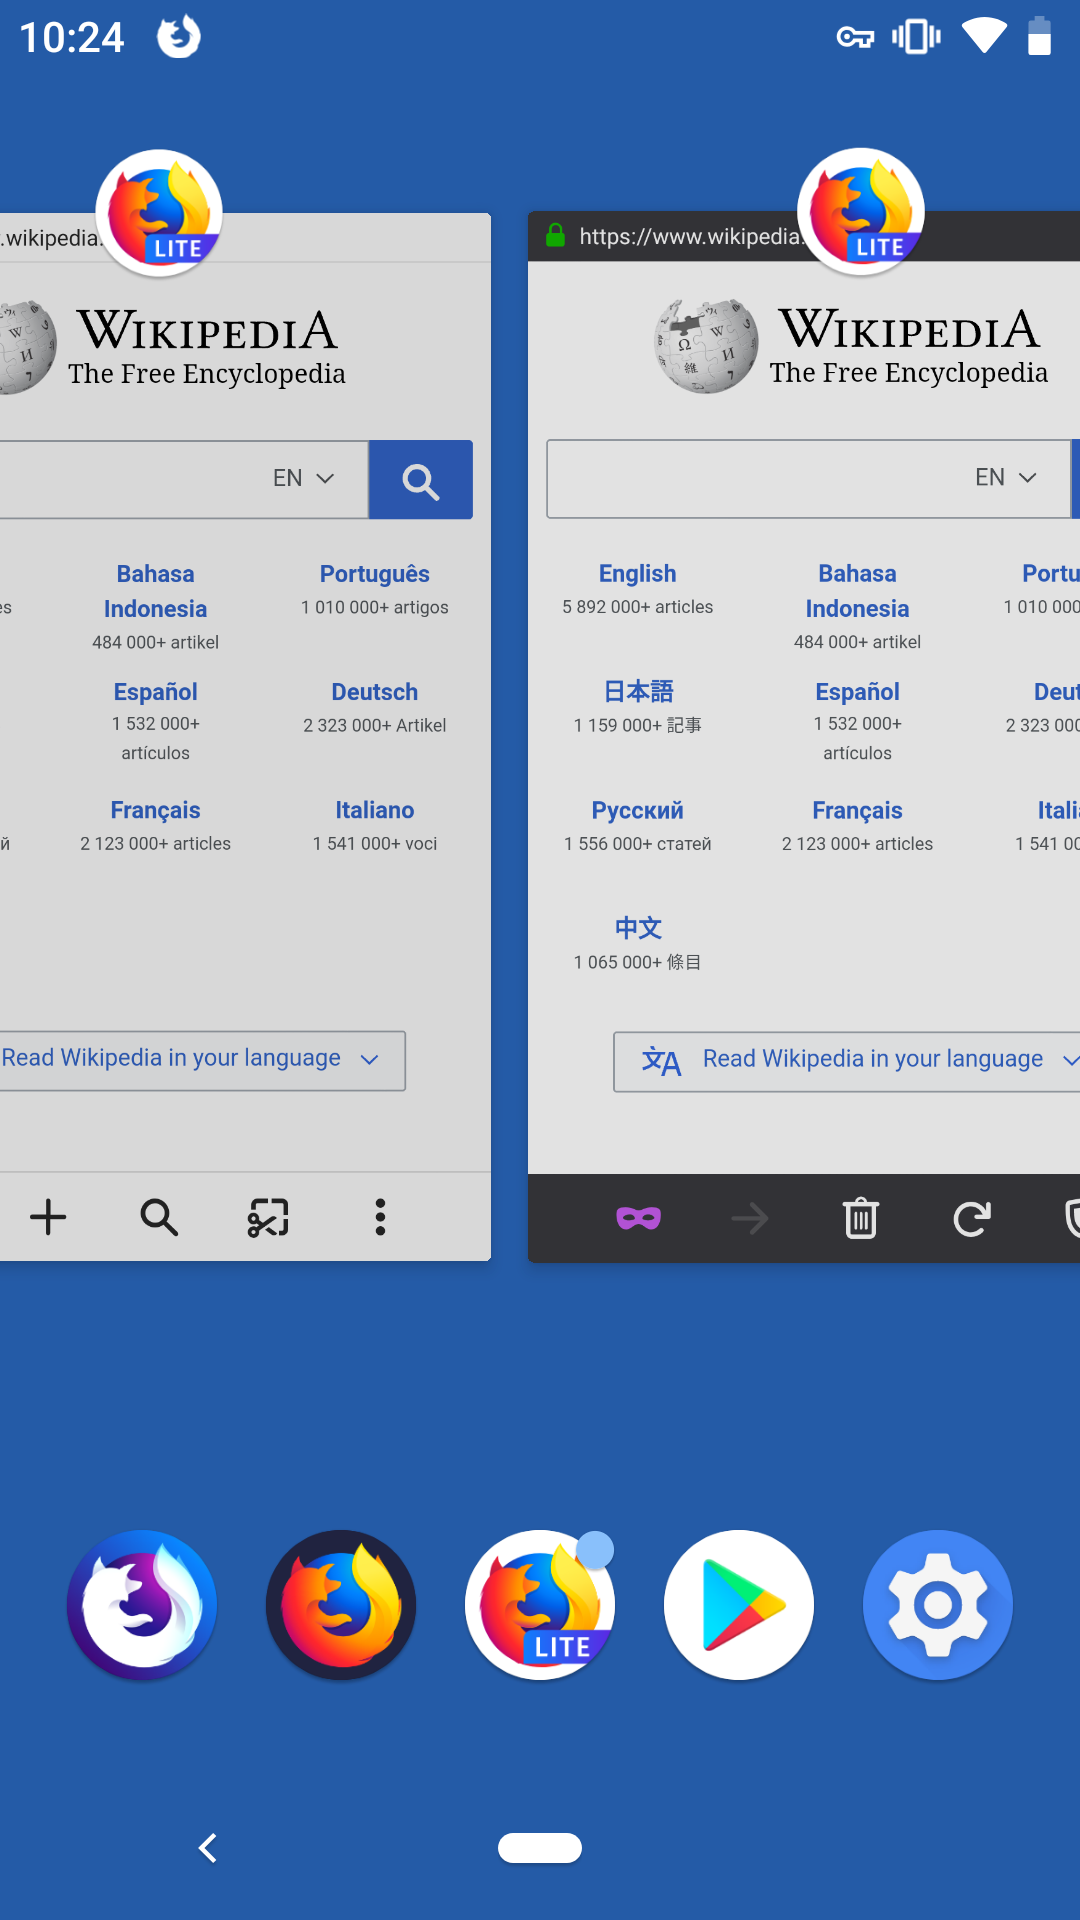The height and width of the screenshot is (1920, 1080).
Task: Tap vibrate mode icon in status bar
Action: 916,37
